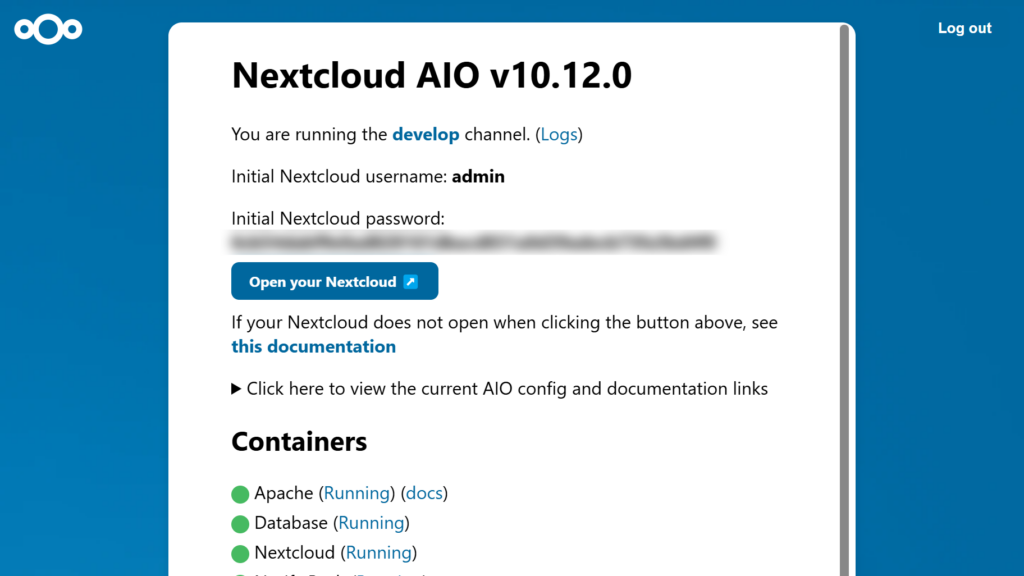Click the middle circle of the Nextcloud logo
The width and height of the screenshot is (1024, 576).
[47, 29]
